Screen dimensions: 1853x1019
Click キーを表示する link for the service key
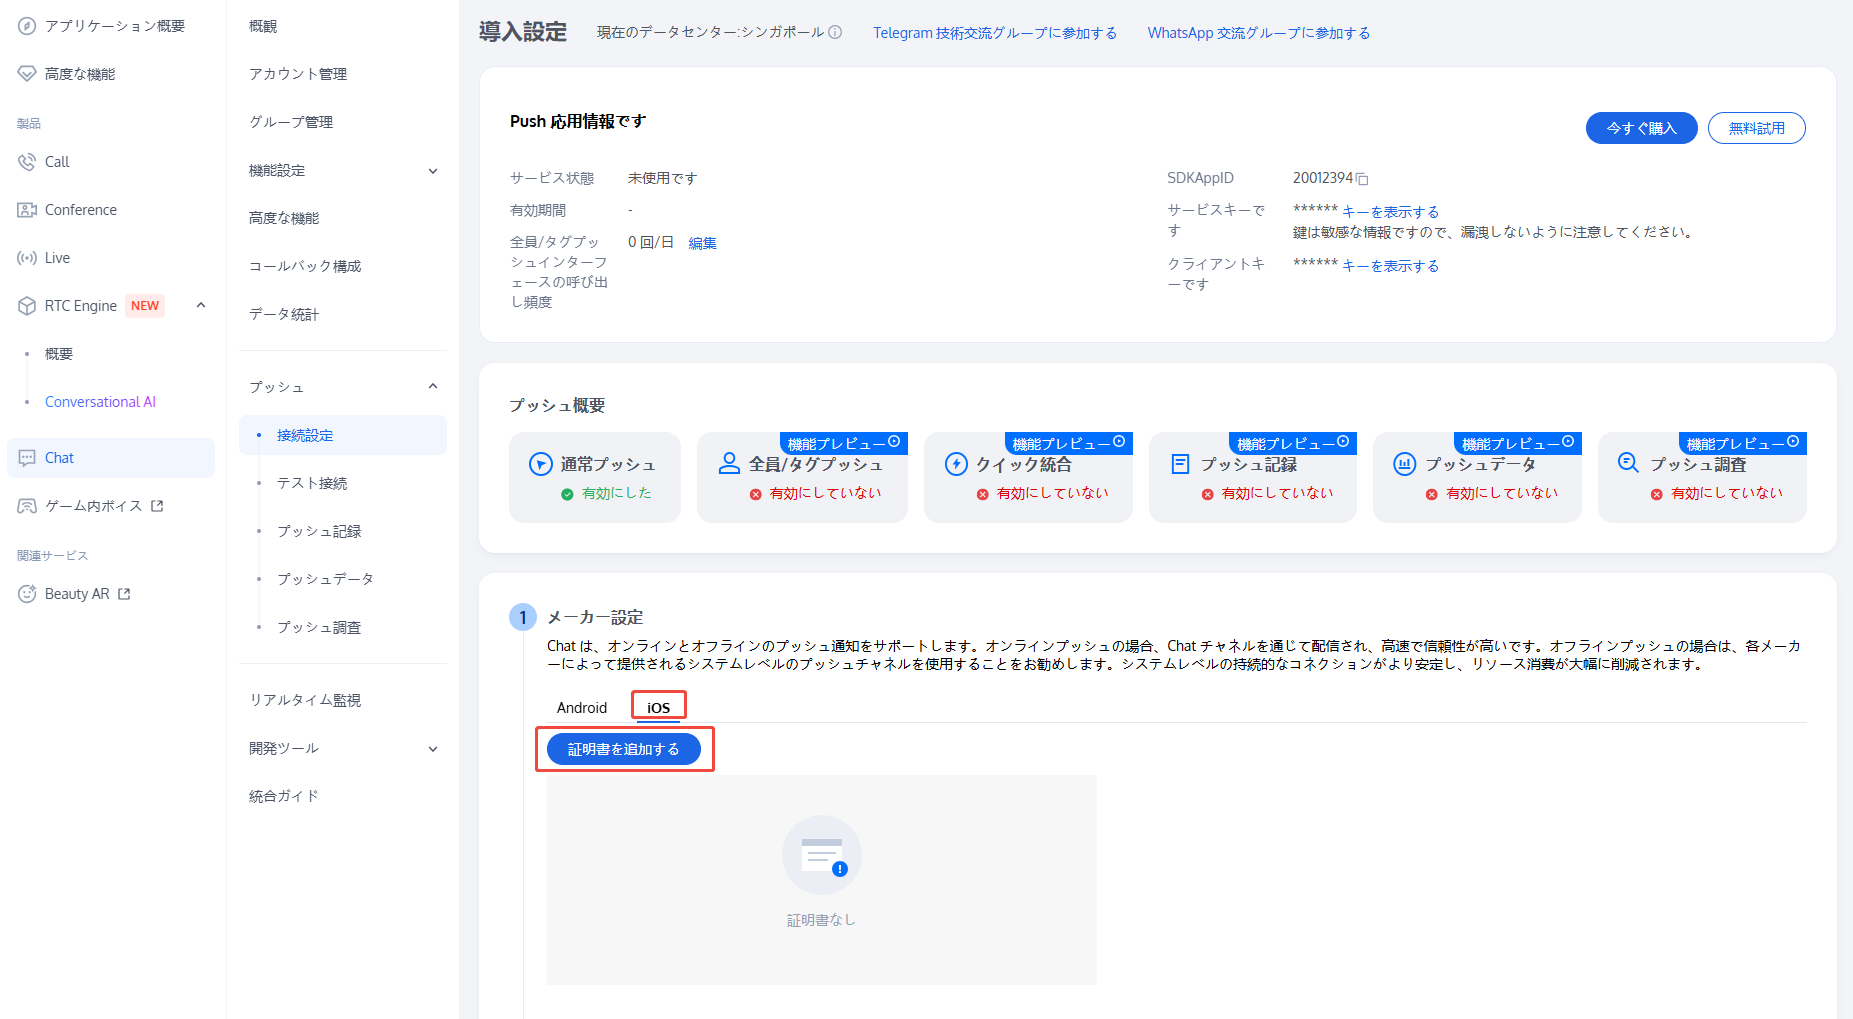pyautogui.click(x=1390, y=212)
